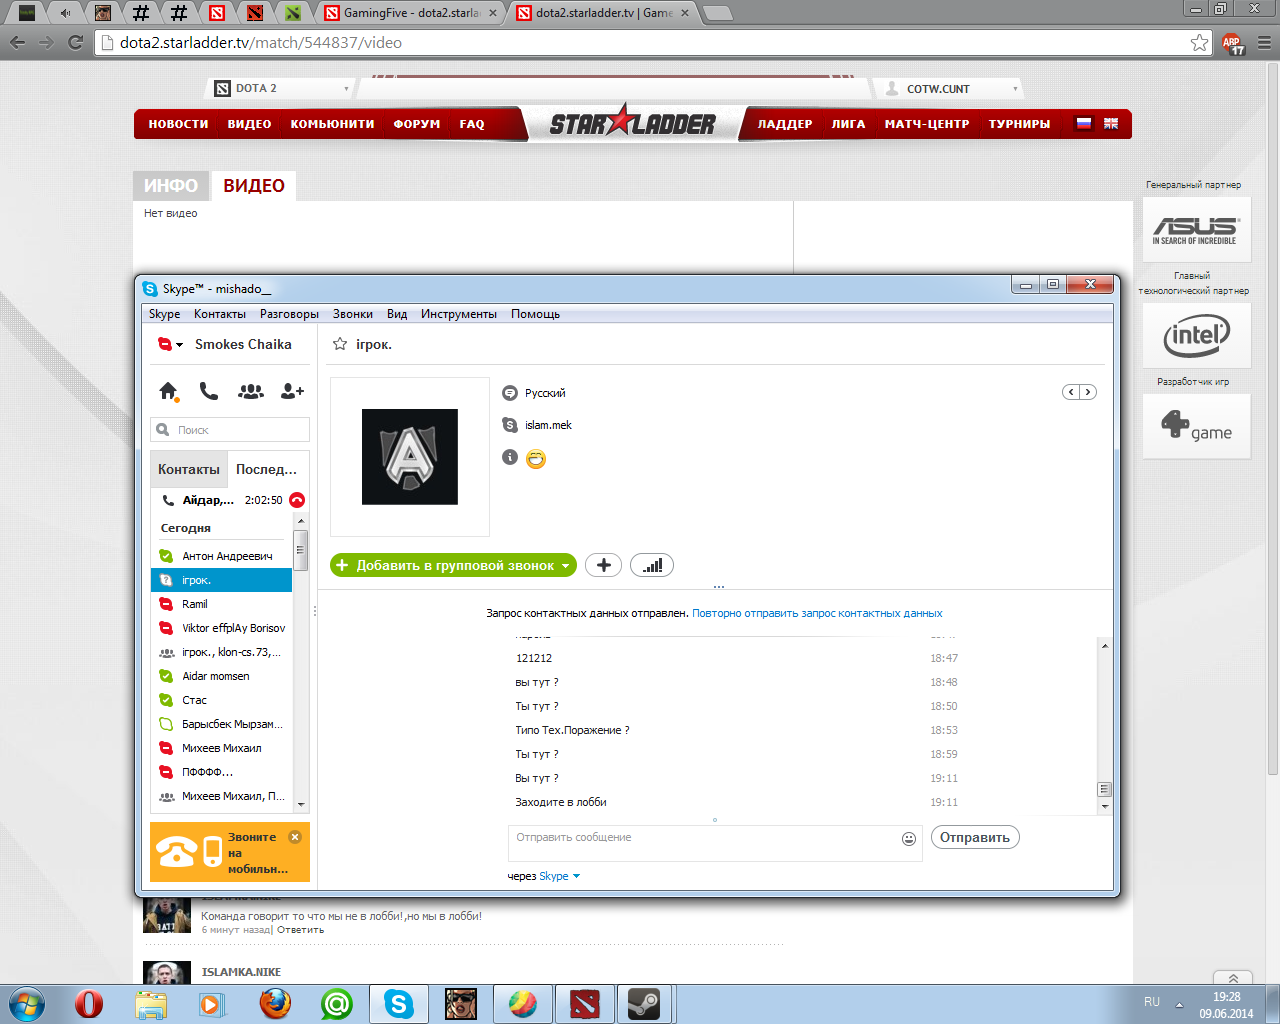Expand the group call button dropdown arrow

coord(566,566)
